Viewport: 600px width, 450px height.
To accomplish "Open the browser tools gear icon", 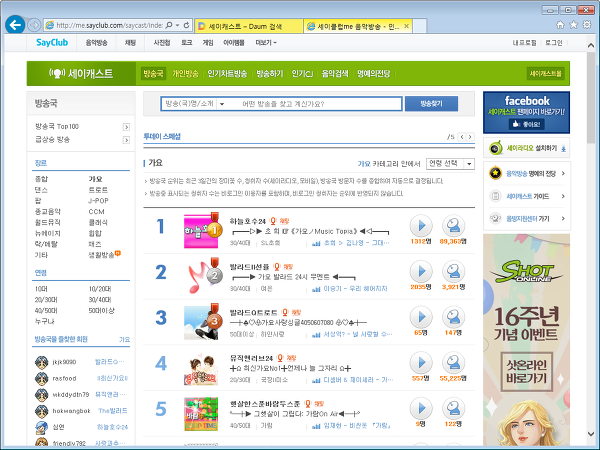I will (x=586, y=25).
